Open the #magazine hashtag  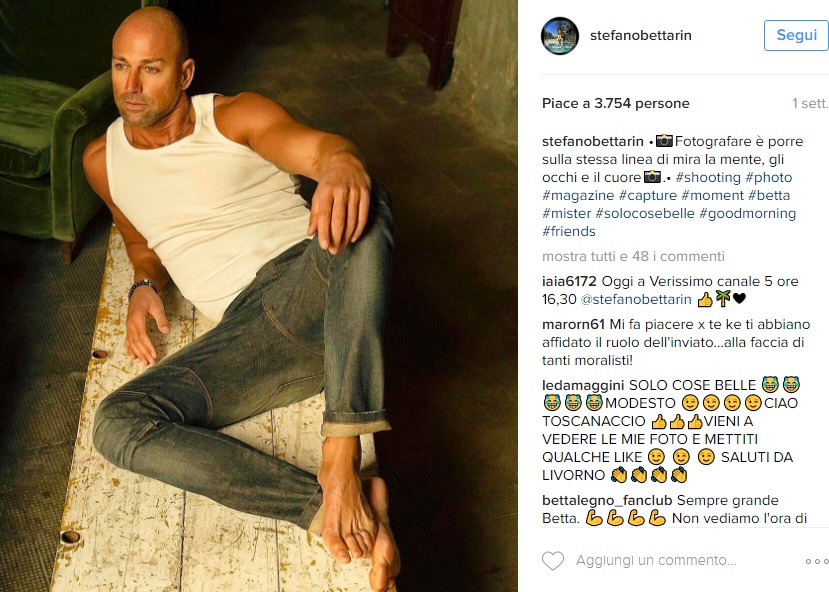578,196
